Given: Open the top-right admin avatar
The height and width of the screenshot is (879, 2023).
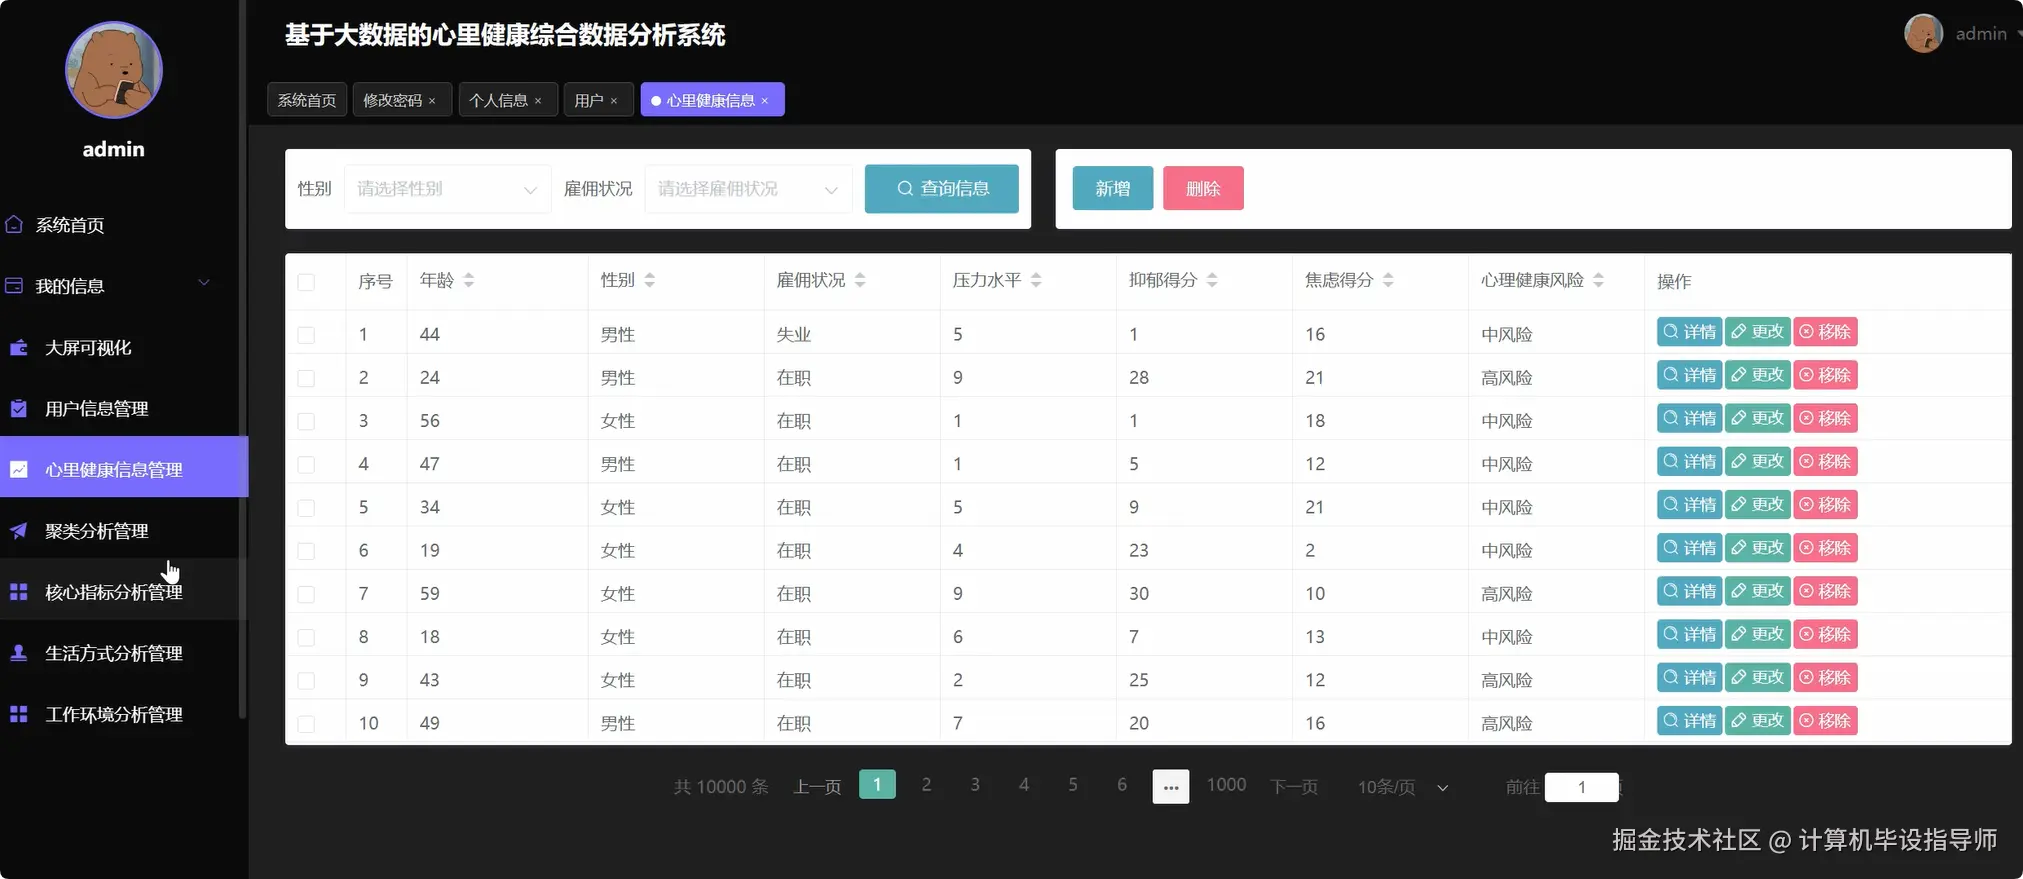Looking at the screenshot, I should (1923, 33).
